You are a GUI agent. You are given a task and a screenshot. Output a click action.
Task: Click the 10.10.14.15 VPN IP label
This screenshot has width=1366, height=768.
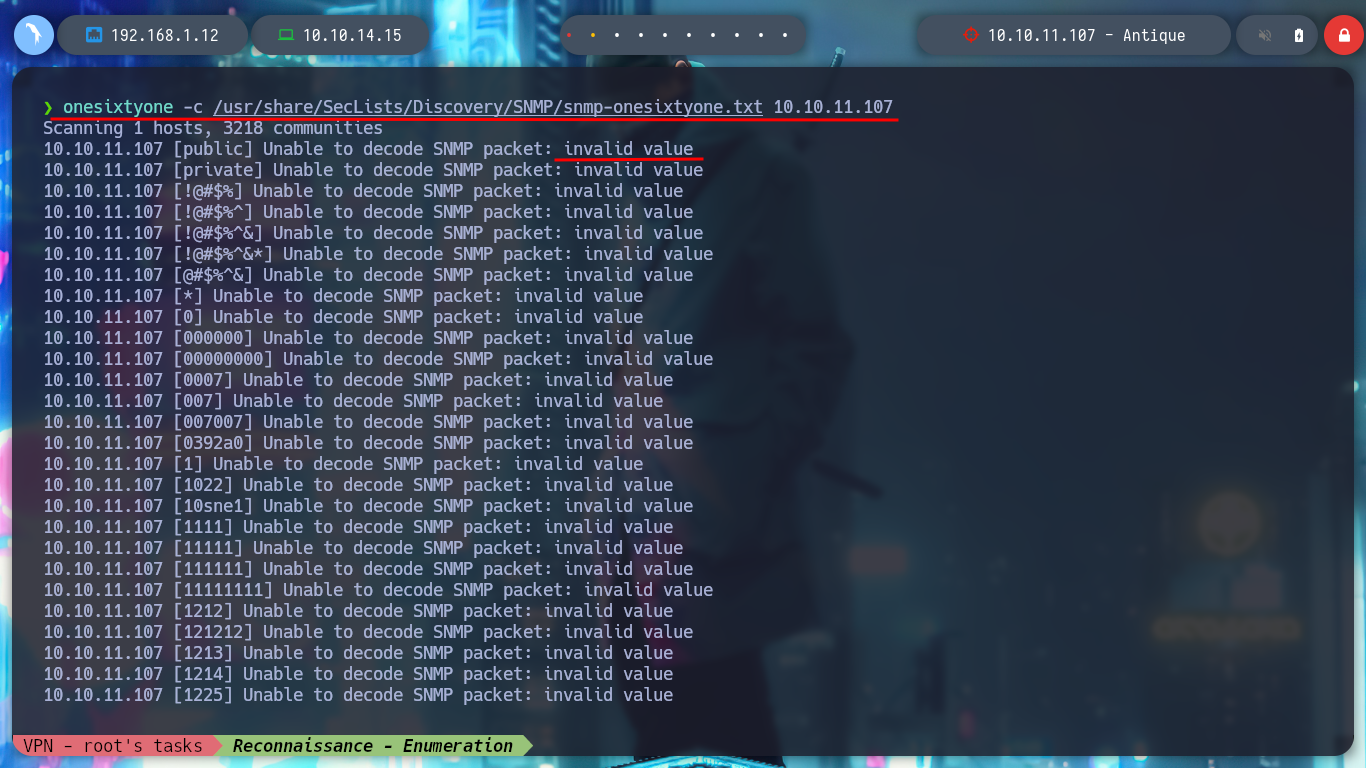tap(352, 35)
